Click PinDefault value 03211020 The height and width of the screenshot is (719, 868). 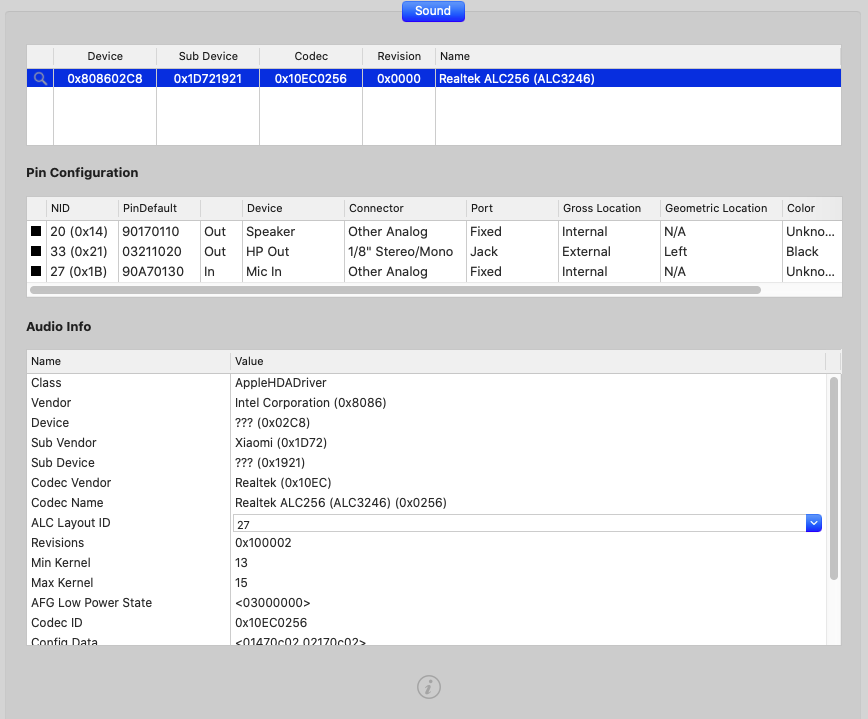coord(152,251)
